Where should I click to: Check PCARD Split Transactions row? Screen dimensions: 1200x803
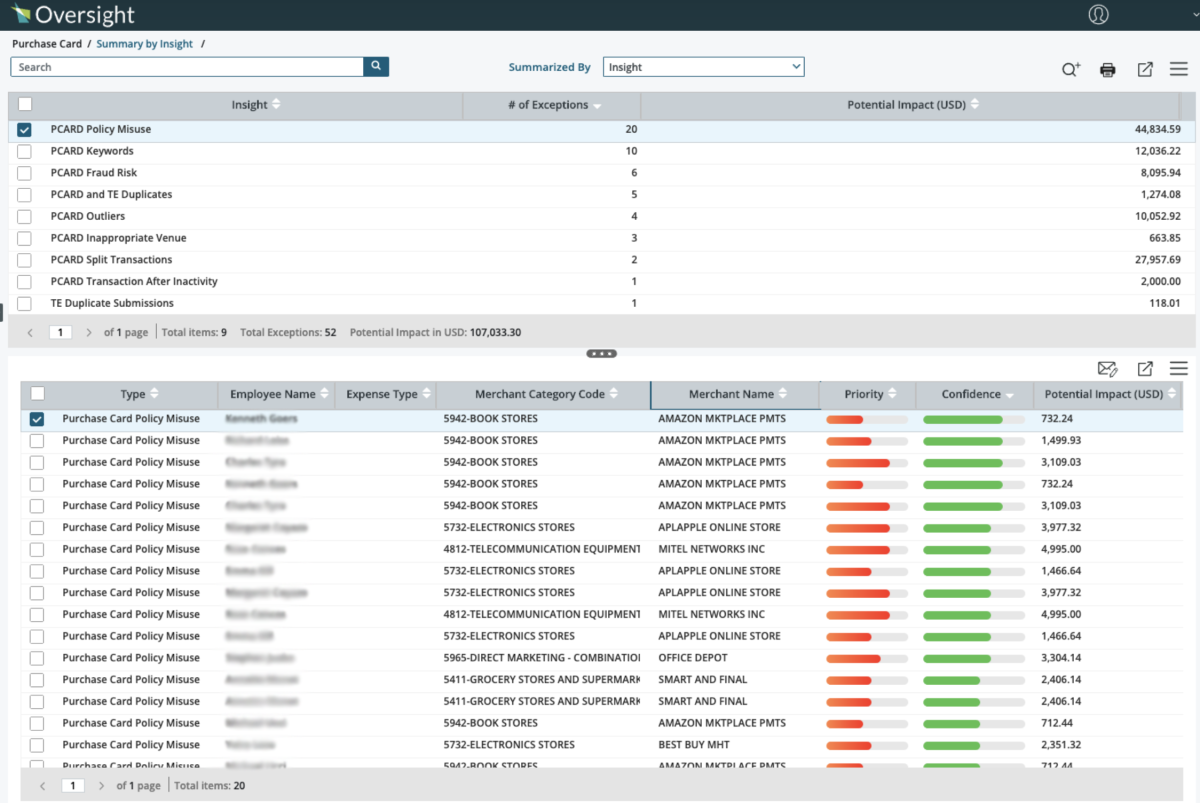tap(25, 260)
